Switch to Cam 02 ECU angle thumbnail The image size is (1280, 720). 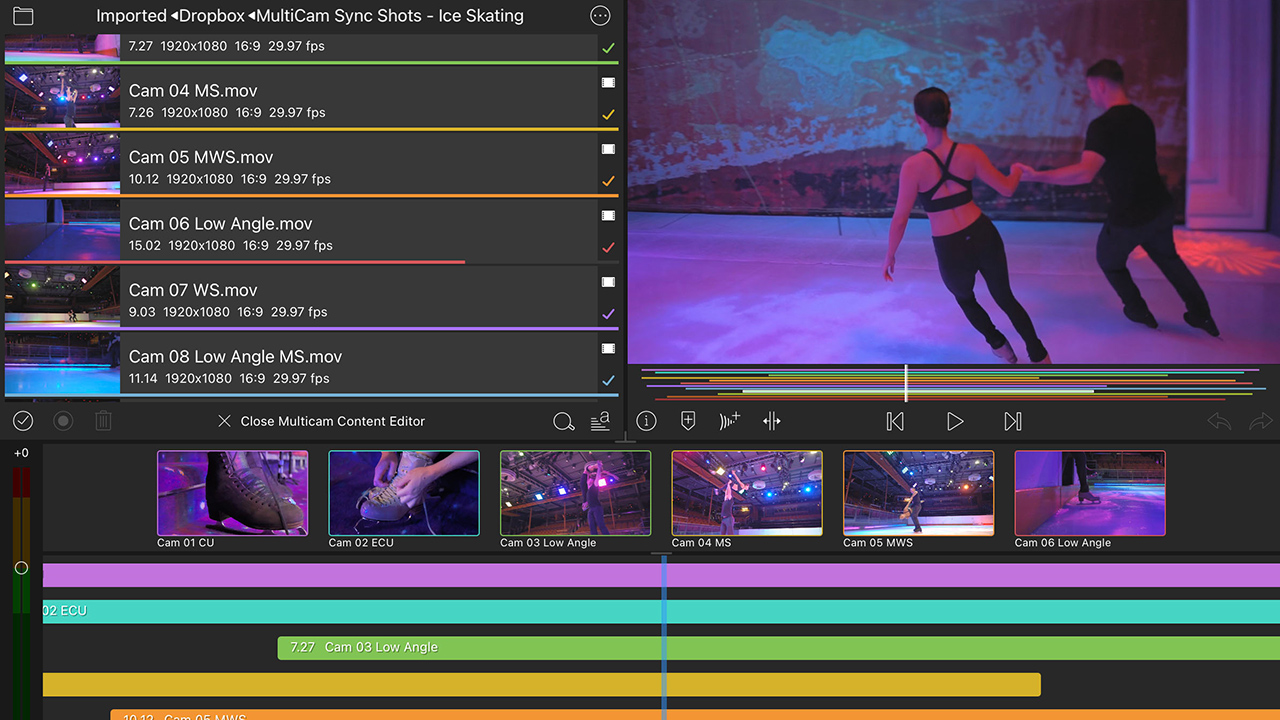point(404,493)
